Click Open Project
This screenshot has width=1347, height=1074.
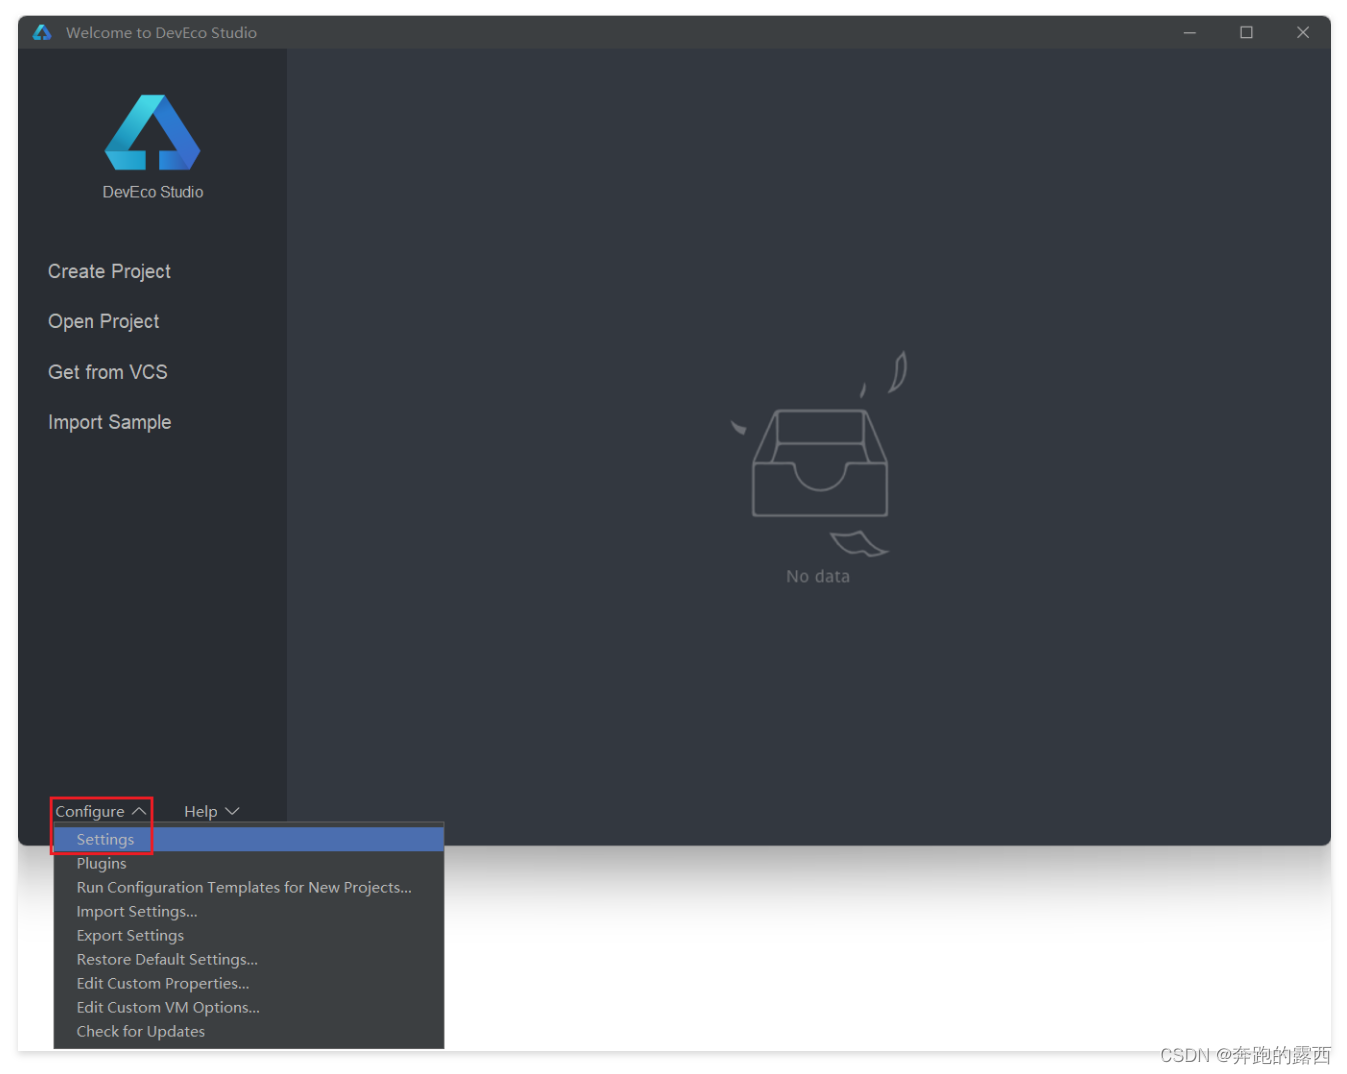tap(103, 322)
